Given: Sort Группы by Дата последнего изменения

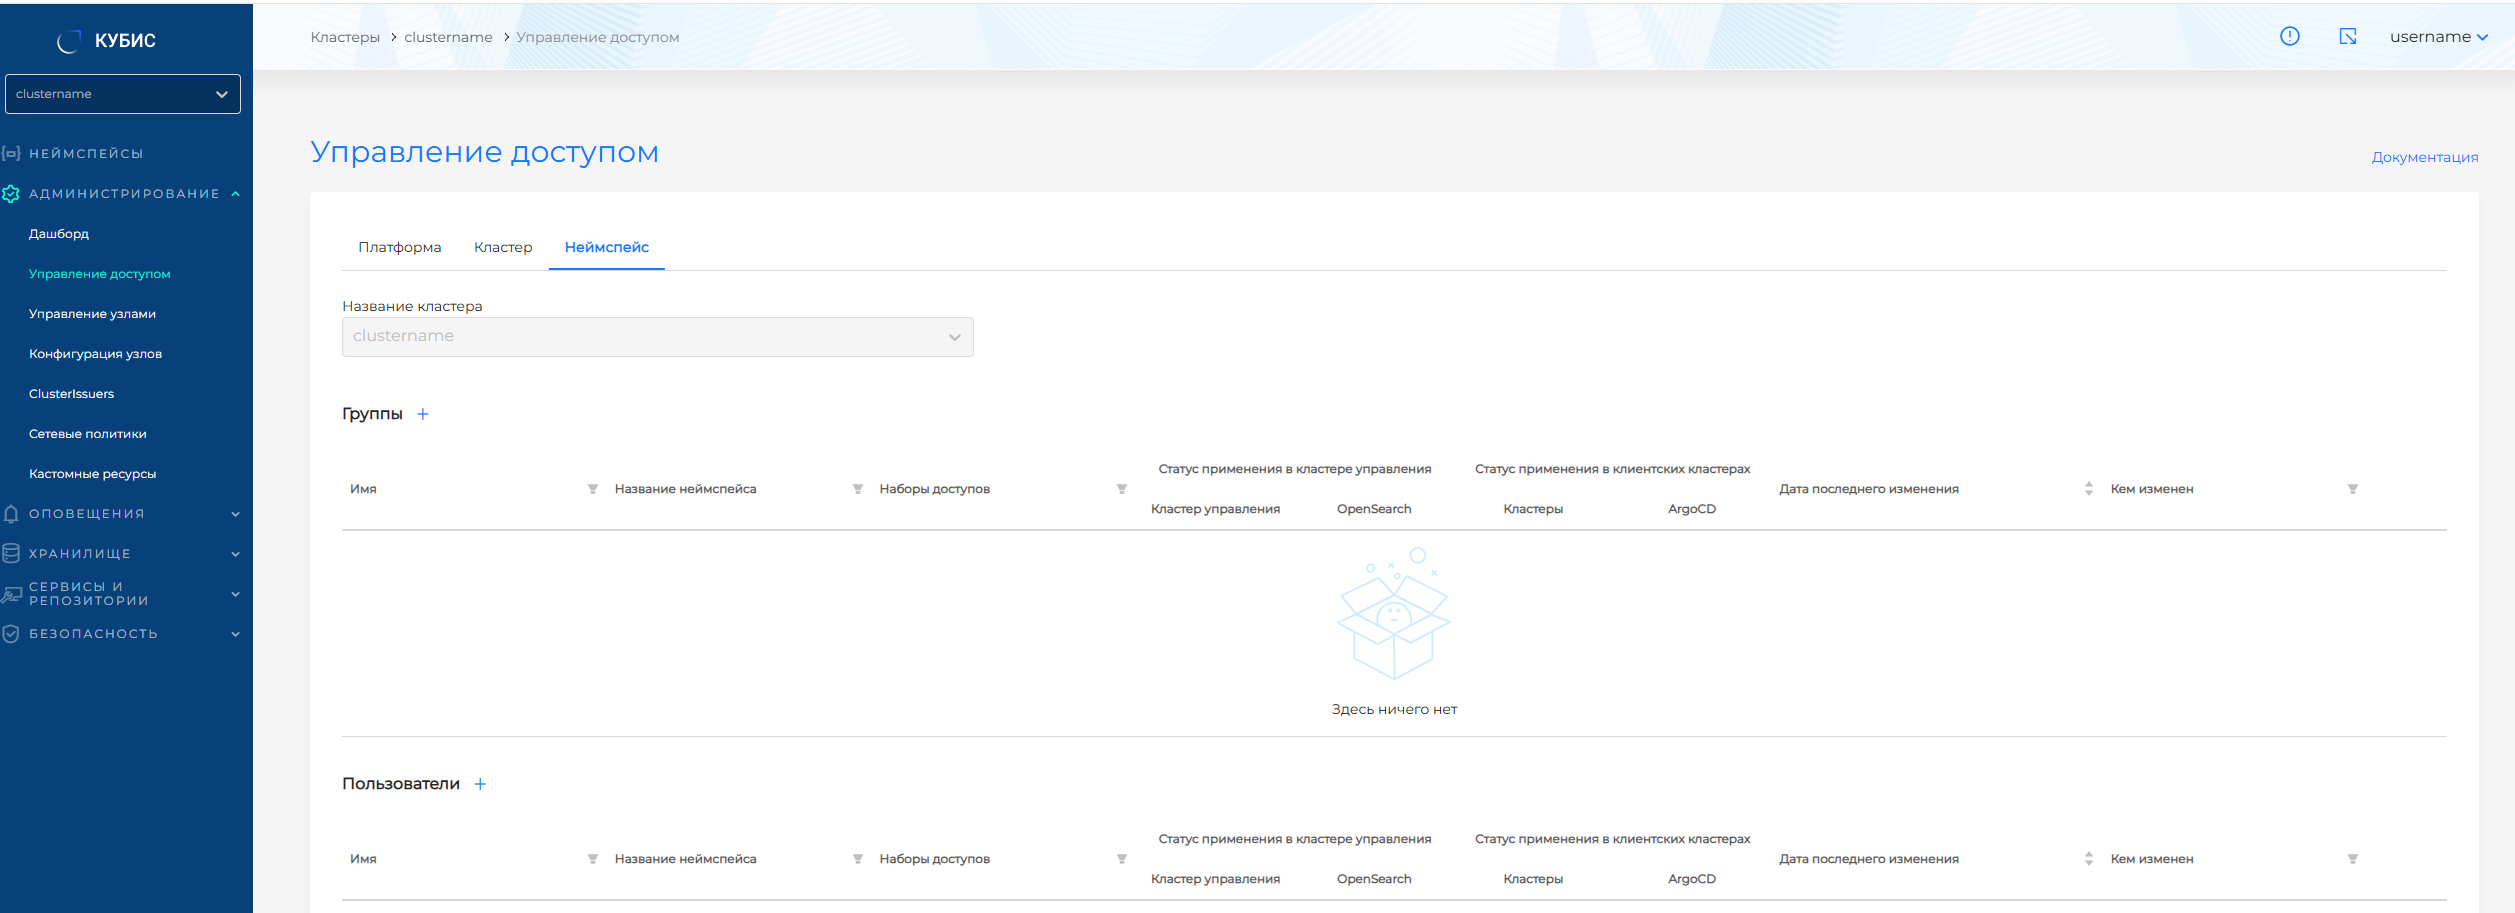Looking at the screenshot, I should (x=2088, y=489).
